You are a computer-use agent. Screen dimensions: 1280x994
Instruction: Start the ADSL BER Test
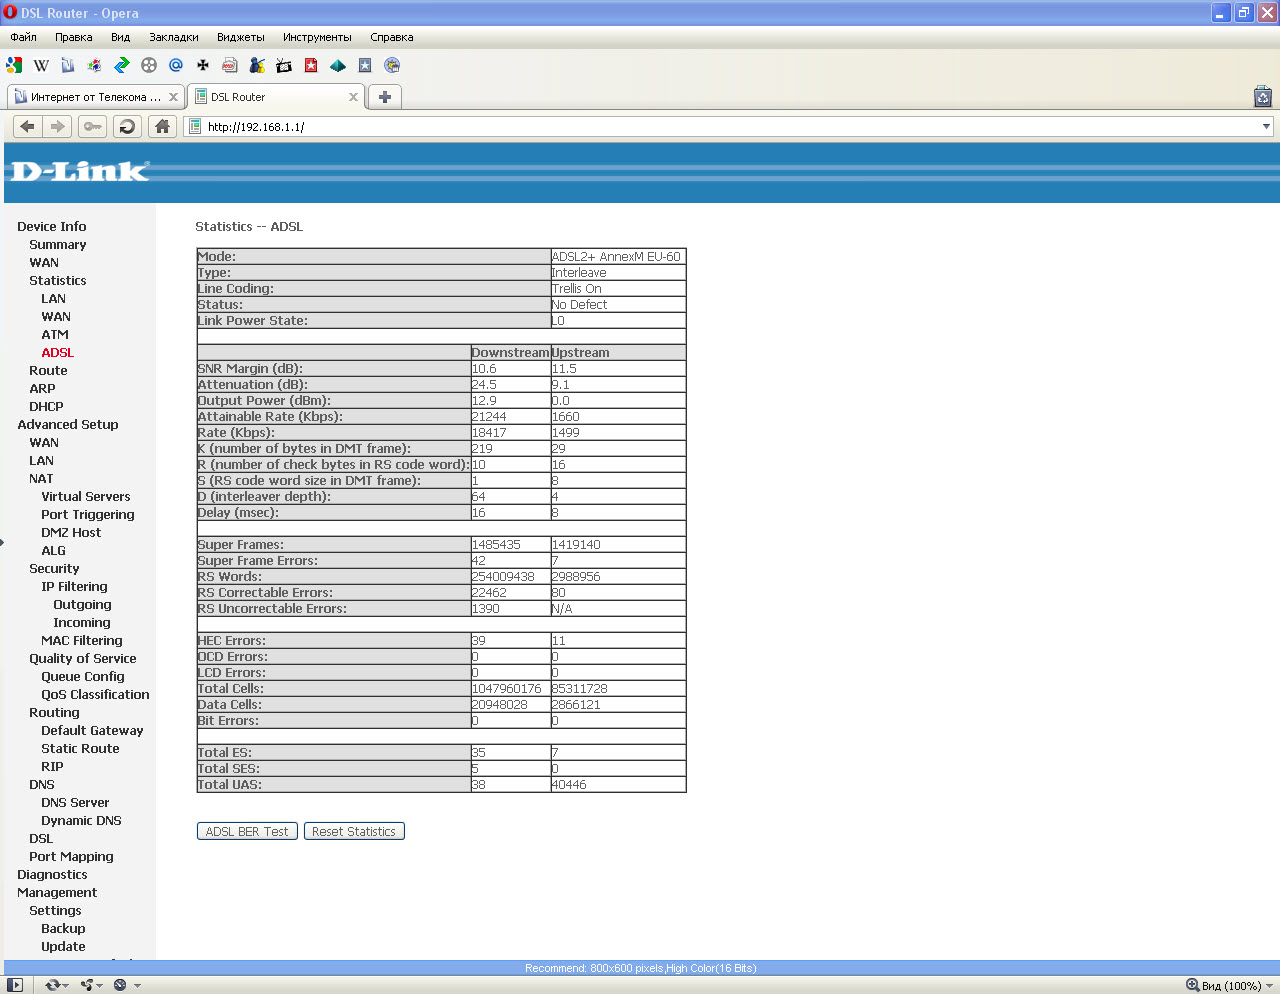[247, 832]
